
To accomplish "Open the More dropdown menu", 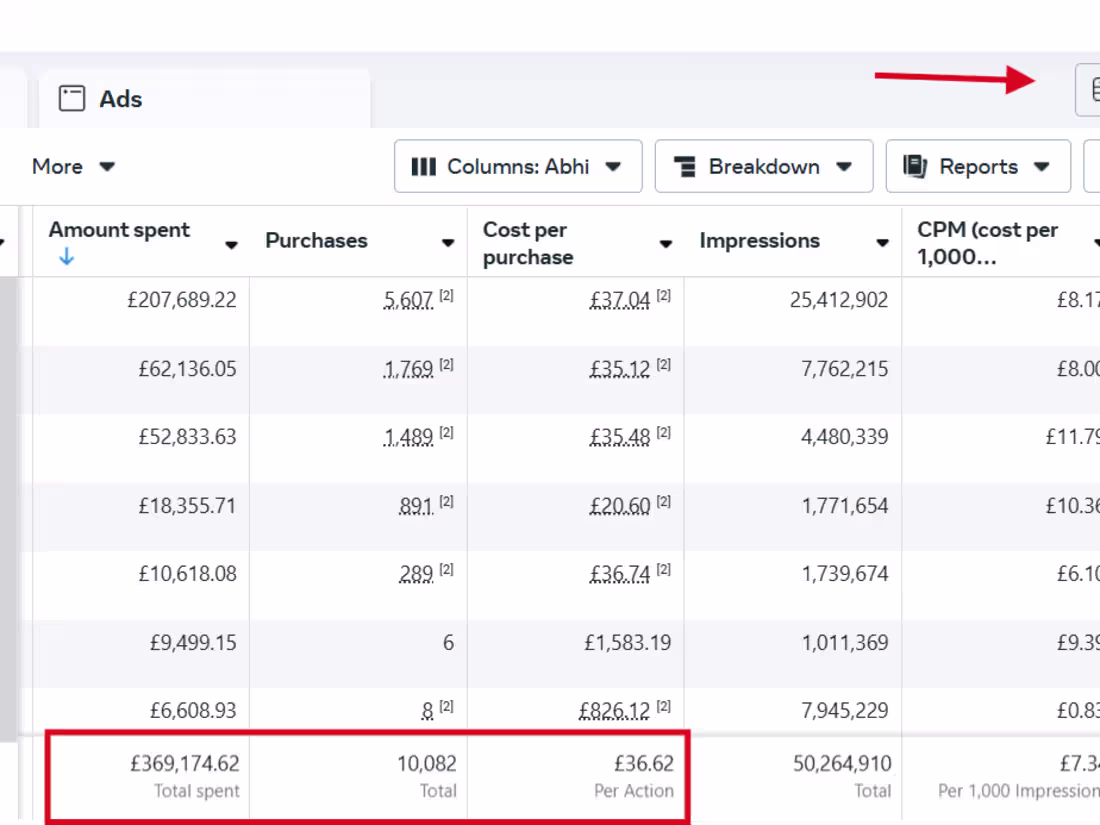I will point(73,167).
